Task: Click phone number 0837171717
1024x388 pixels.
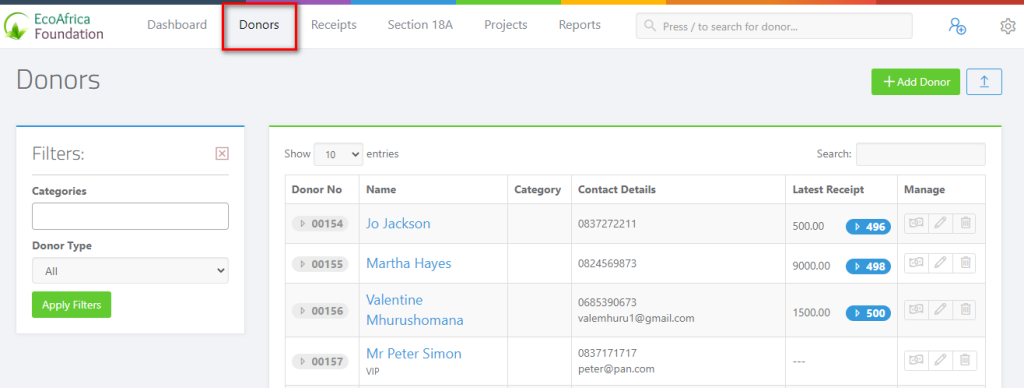Action: click(607, 353)
